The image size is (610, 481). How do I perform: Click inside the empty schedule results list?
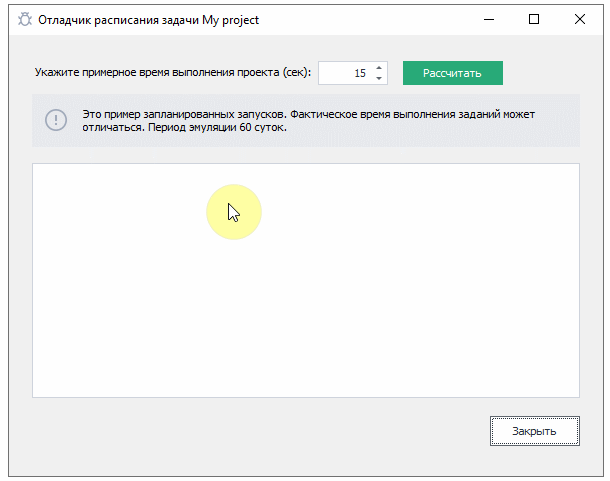point(306,280)
